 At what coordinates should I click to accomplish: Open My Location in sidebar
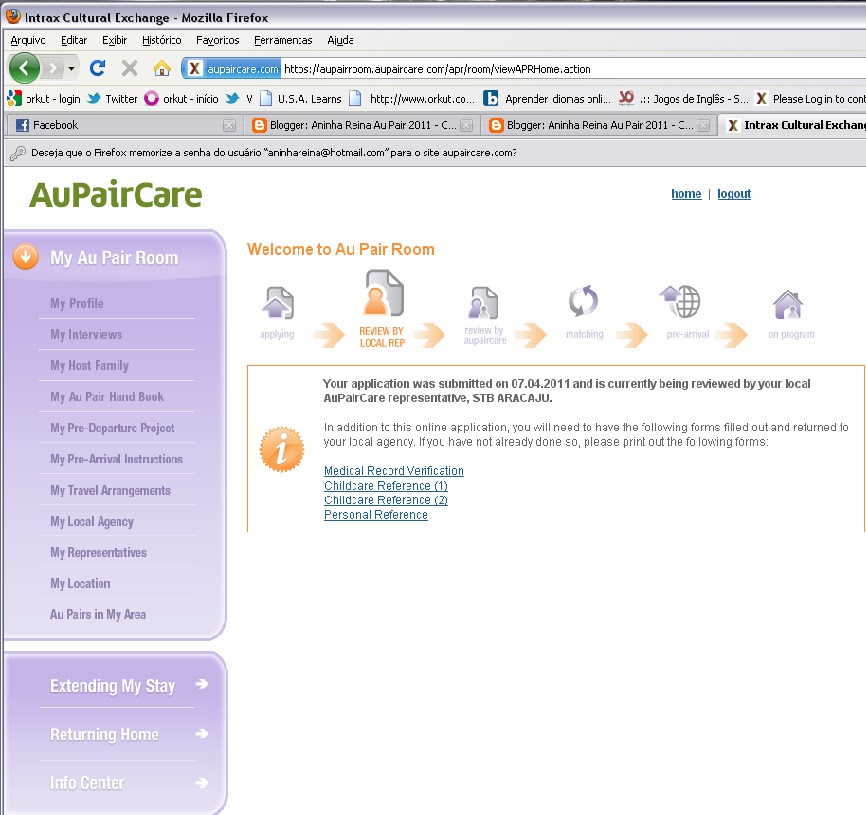coord(80,583)
